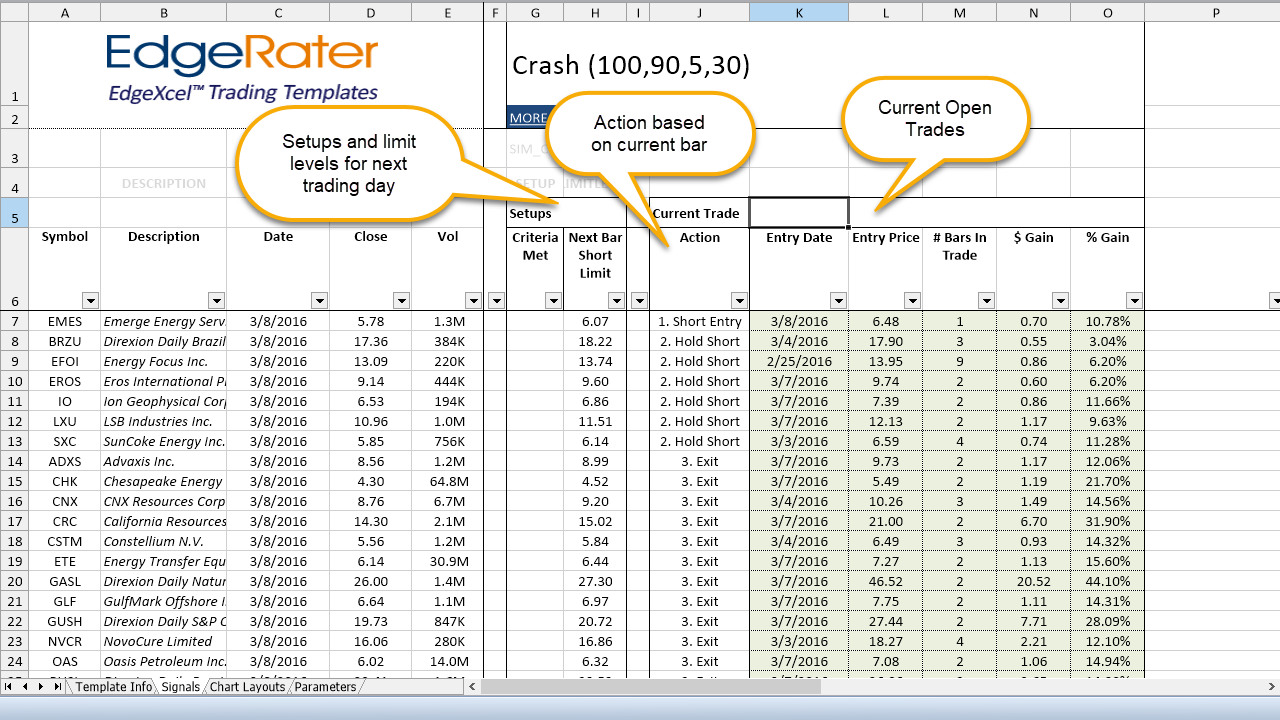1280x720 pixels.
Task: Select the 'Current Trade' label cell
Action: [x=700, y=213]
